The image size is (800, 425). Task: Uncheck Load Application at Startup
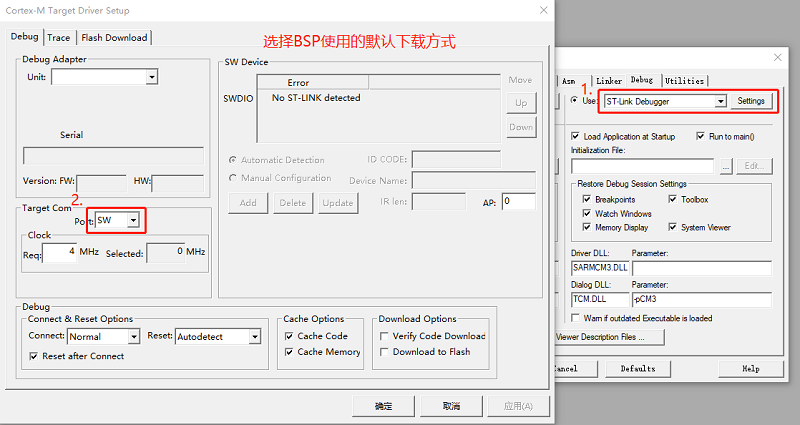(x=575, y=136)
